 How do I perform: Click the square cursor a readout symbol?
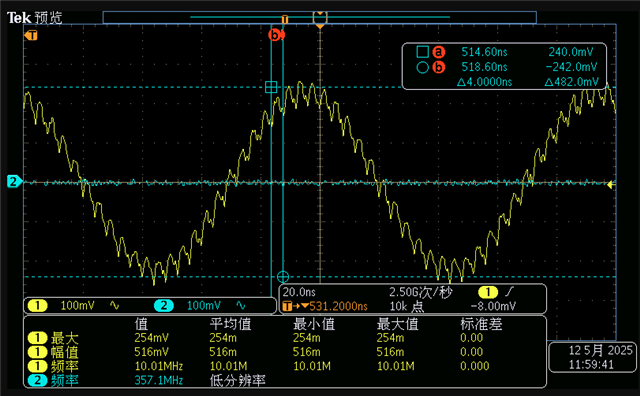[x=422, y=52]
